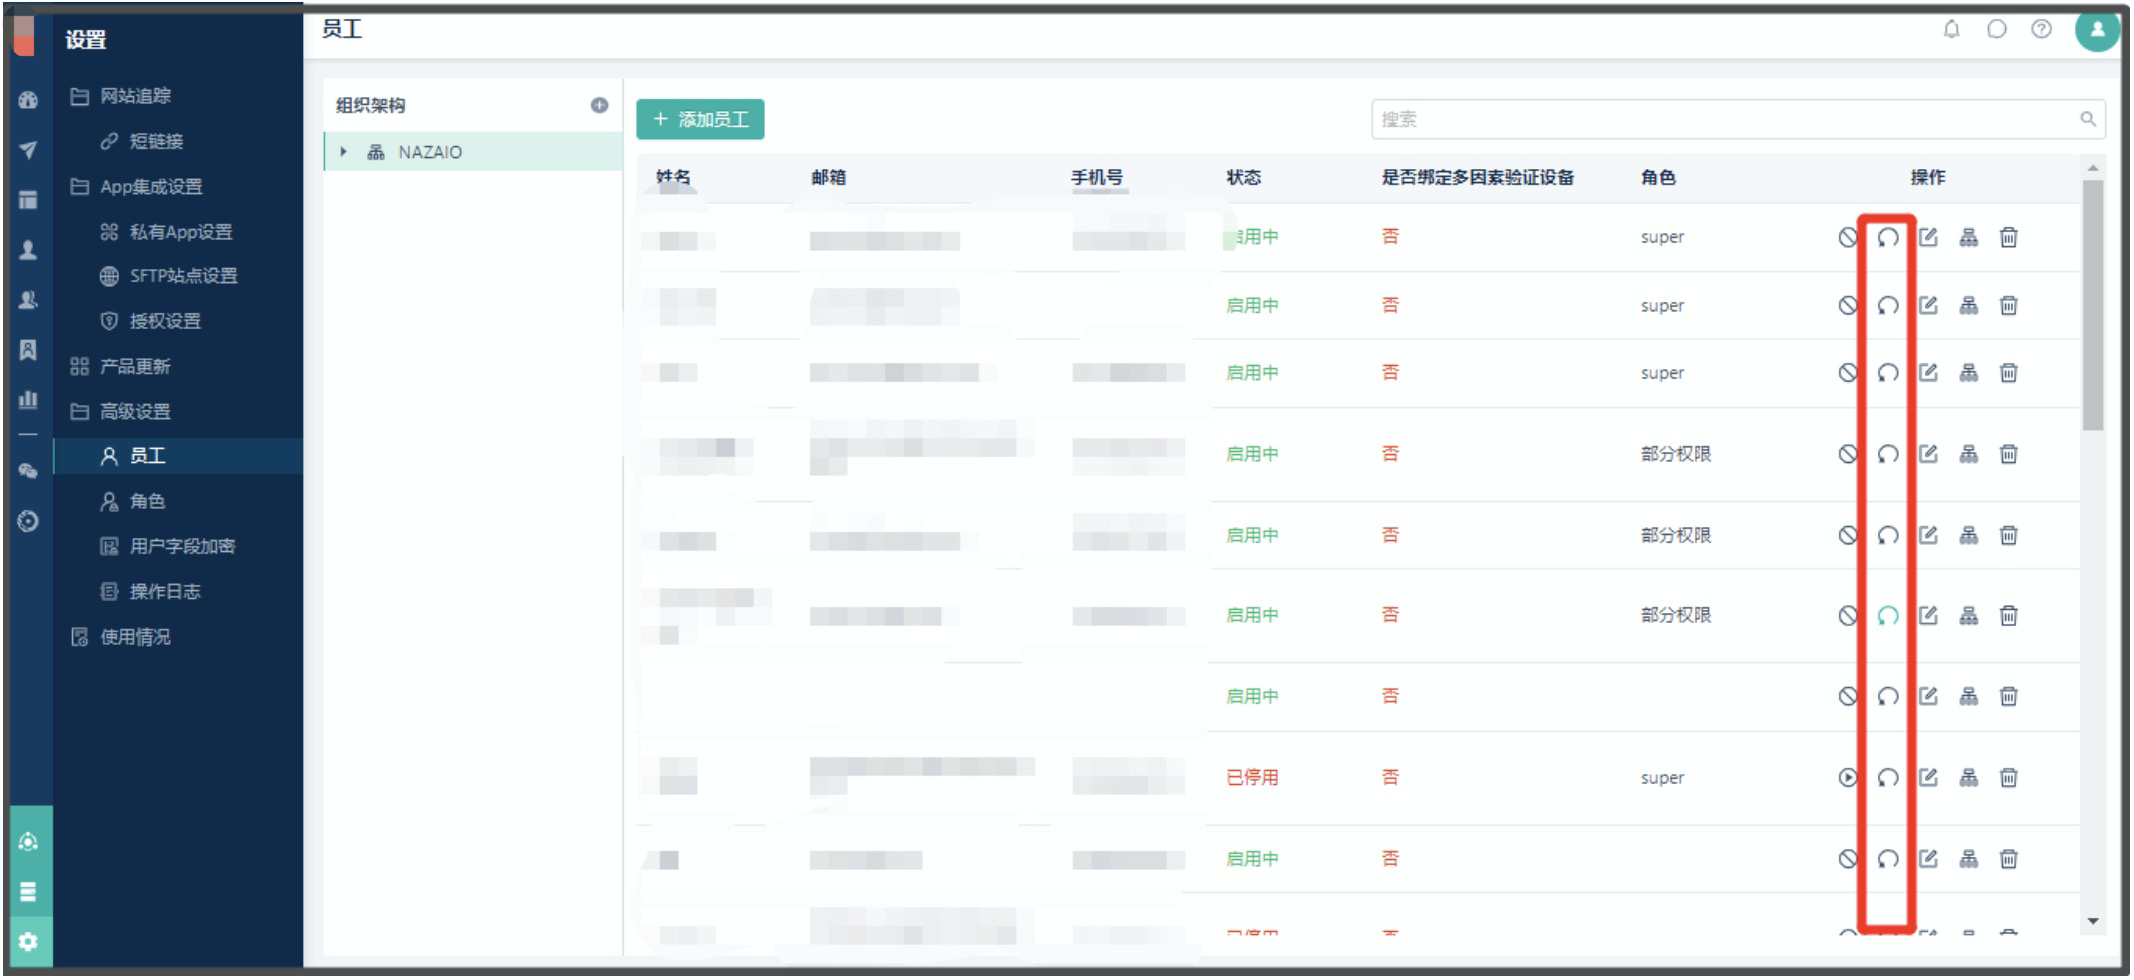Open the 操作日志 menu item
Viewport: 2134px width, 980px height.
coord(164,591)
